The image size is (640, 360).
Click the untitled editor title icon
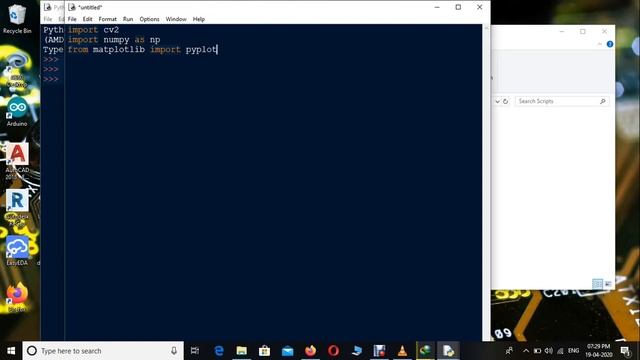tap(72, 7)
